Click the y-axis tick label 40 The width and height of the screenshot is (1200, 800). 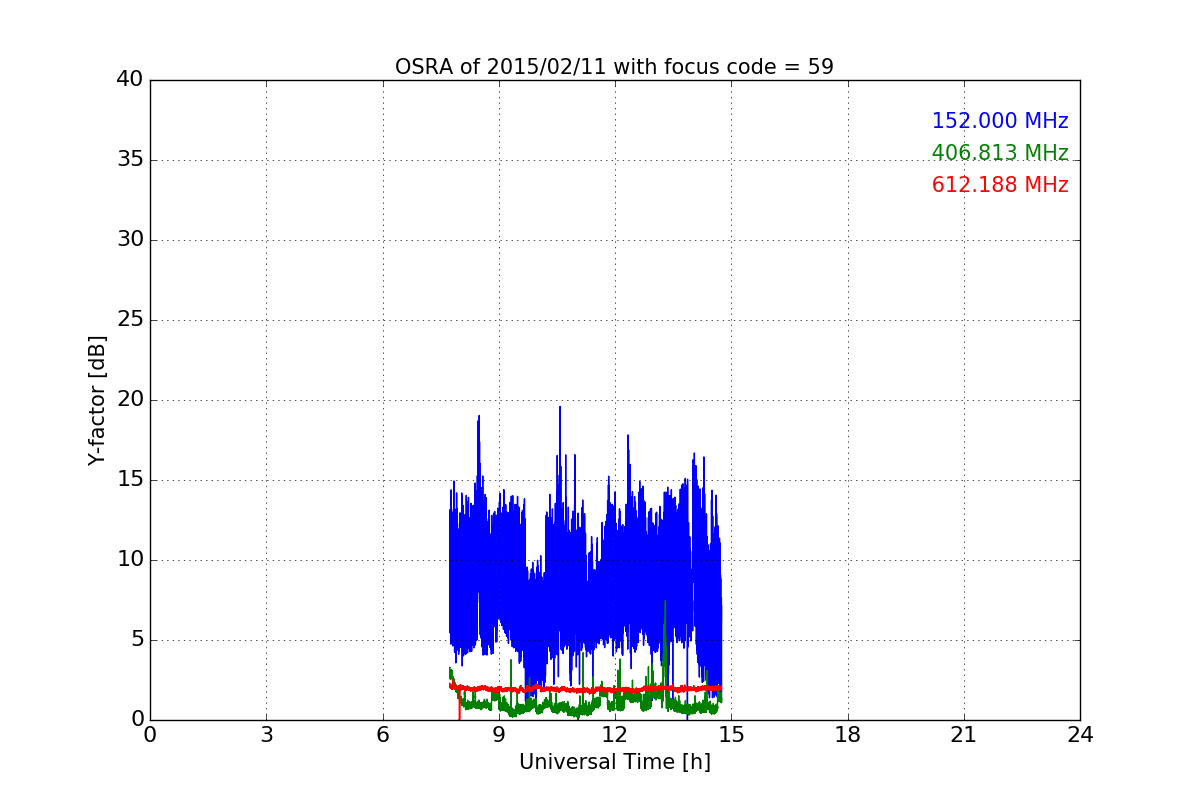(x=130, y=80)
